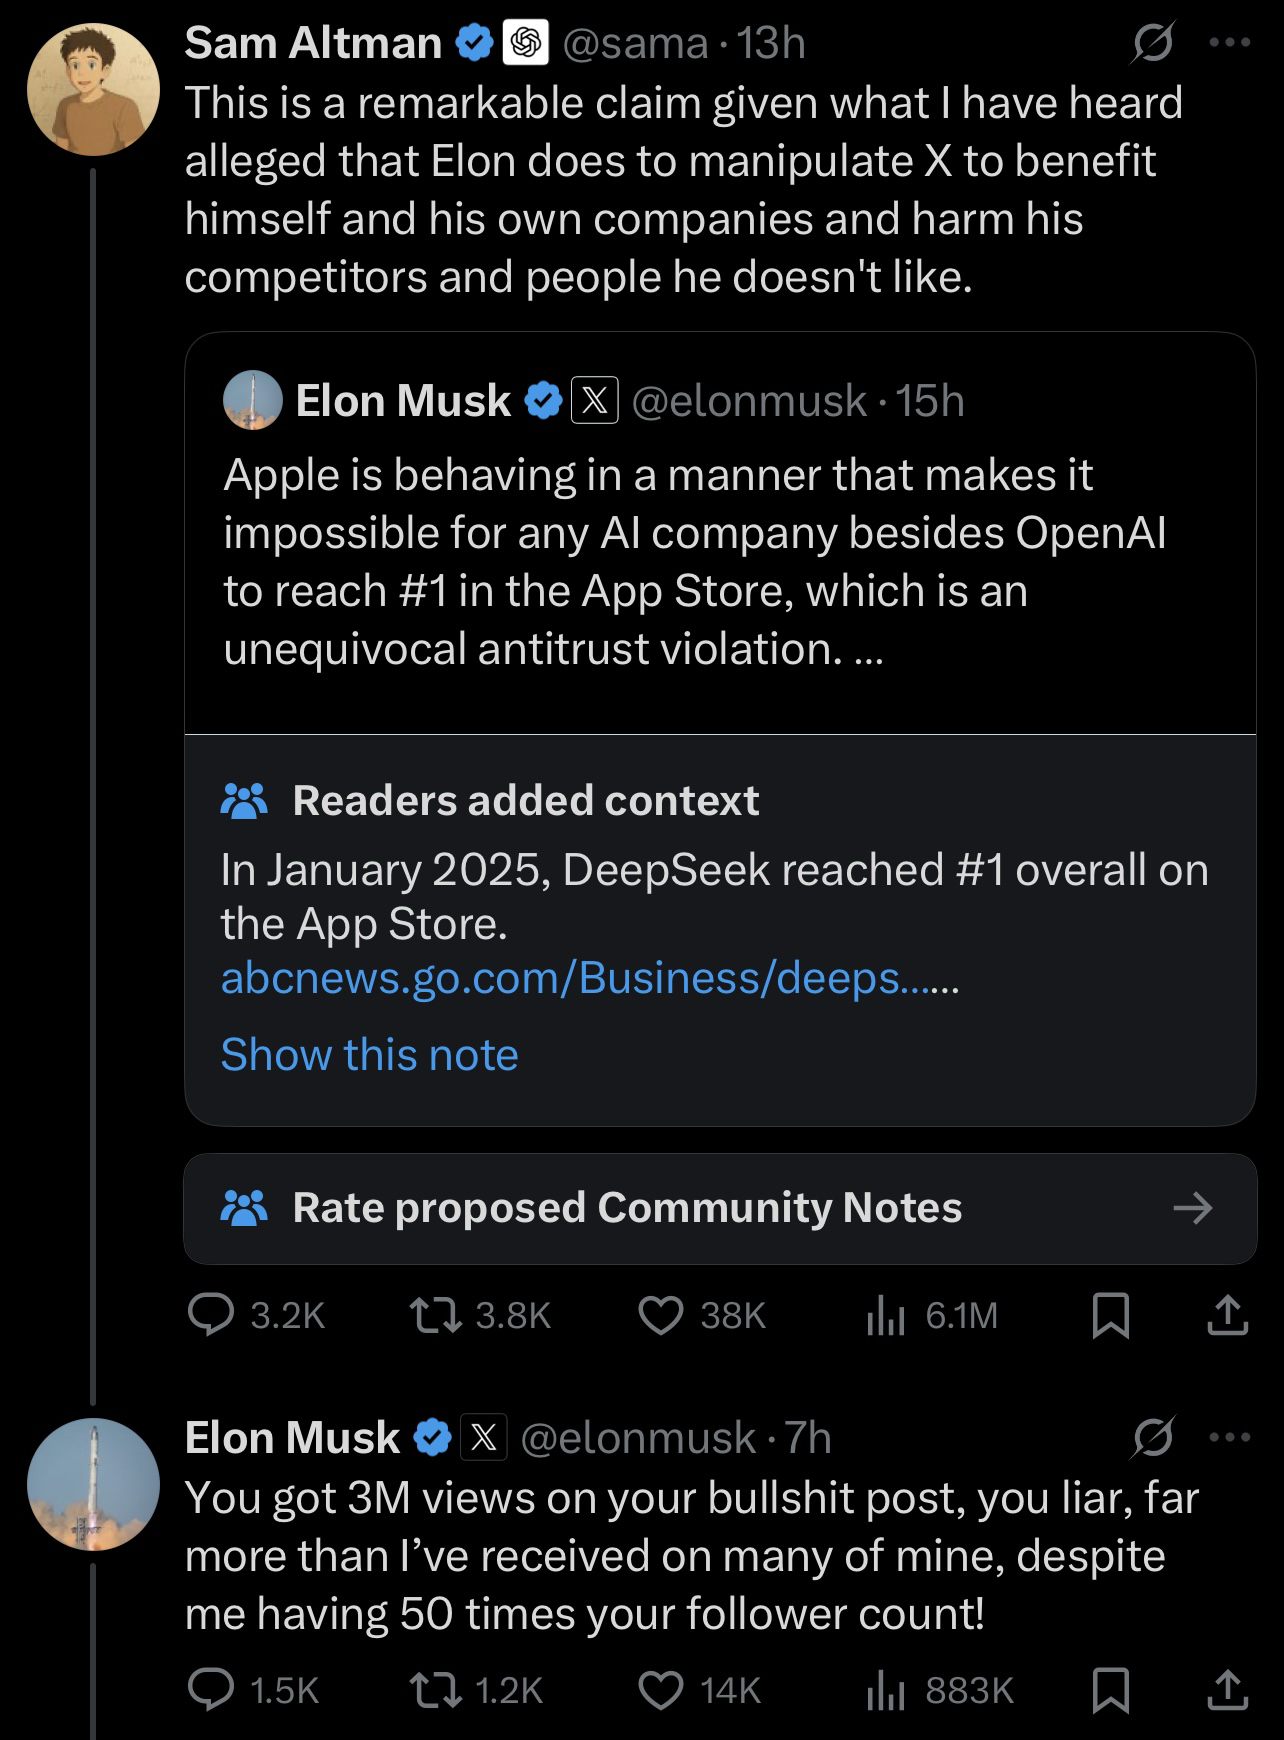Share Elon Musk's reply post
Viewport: 1284px width, 1740px height.
click(x=1227, y=1690)
